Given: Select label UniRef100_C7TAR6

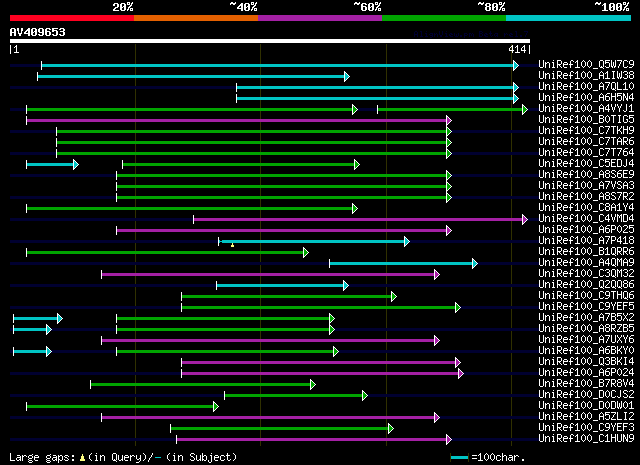Looking at the screenshot, I should pos(586,141).
